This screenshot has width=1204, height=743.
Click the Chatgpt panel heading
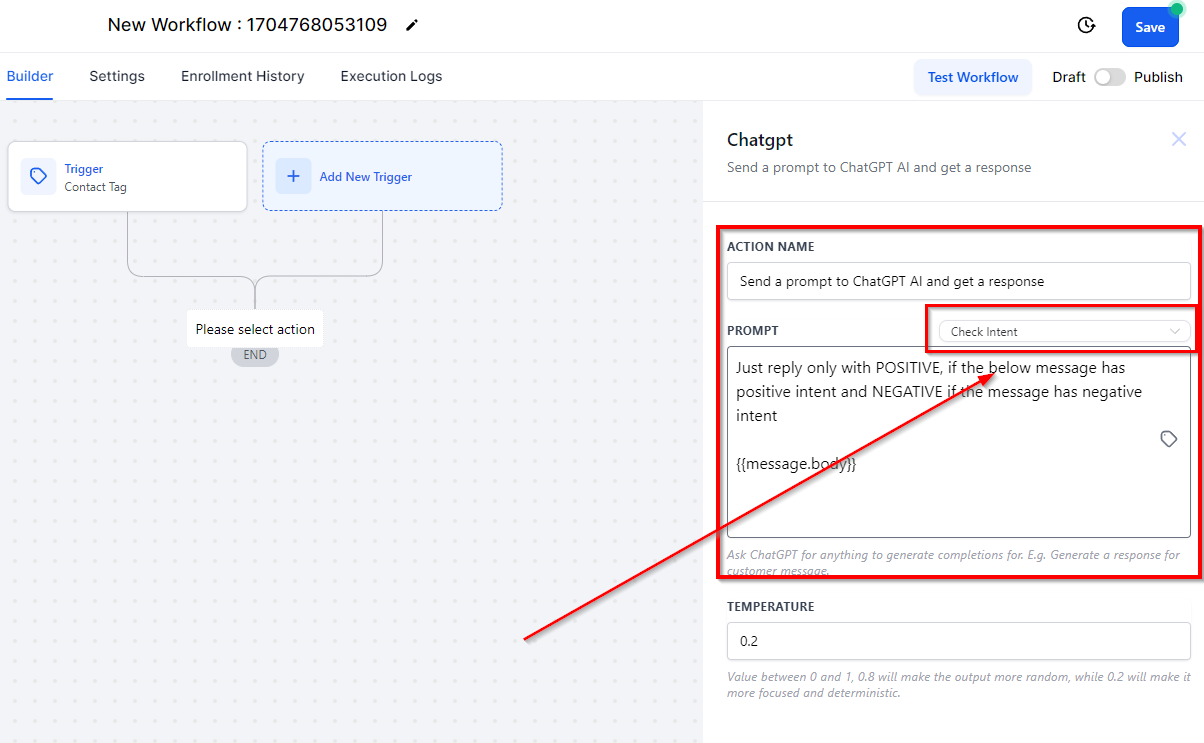[760, 140]
